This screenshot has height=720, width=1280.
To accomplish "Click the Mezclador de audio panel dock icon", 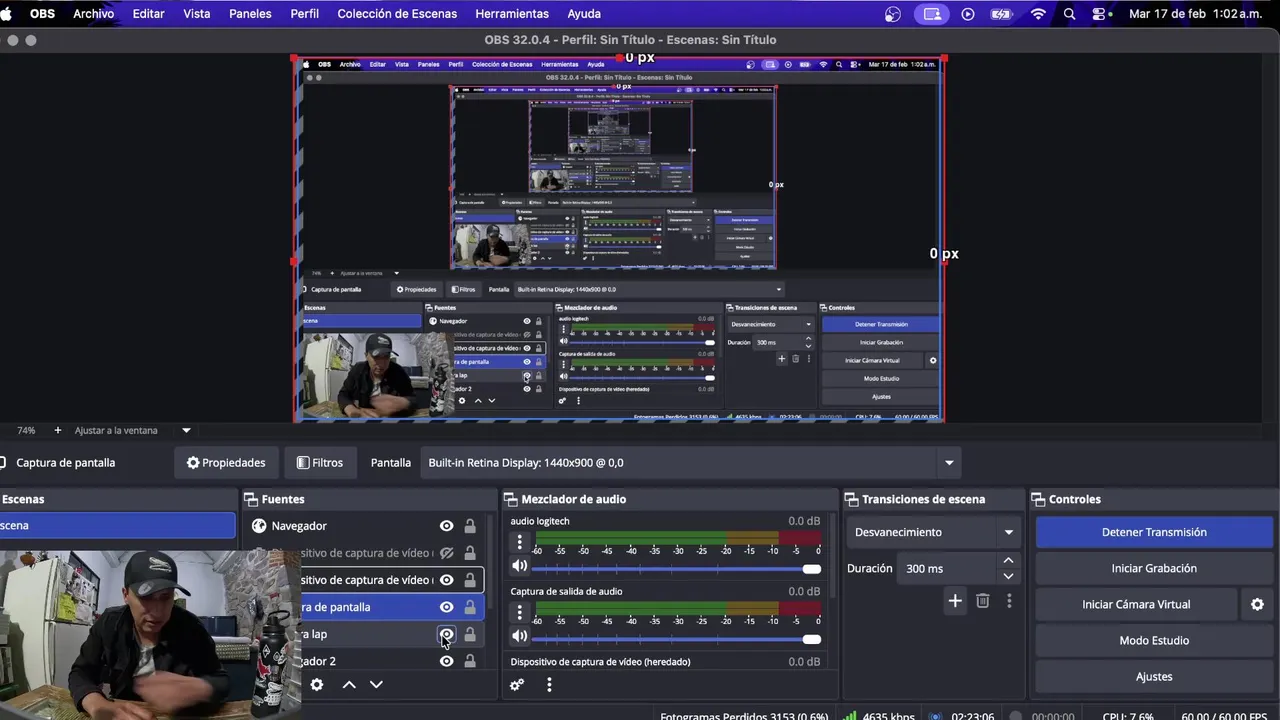I will pos(511,499).
